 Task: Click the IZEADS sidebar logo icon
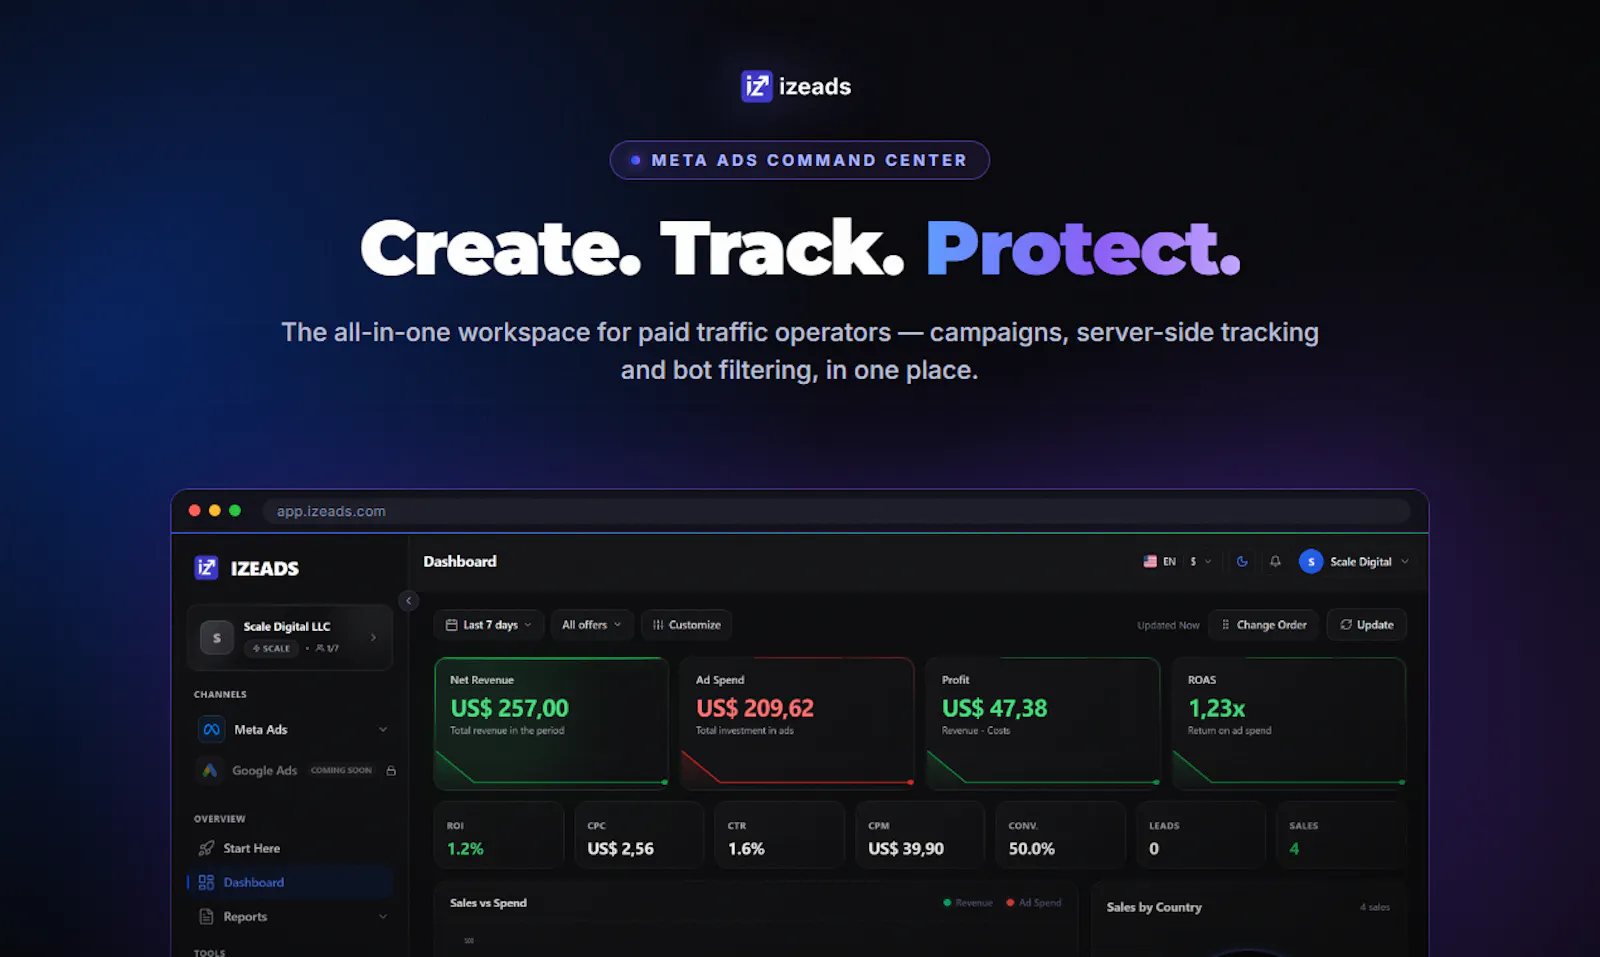tap(206, 568)
